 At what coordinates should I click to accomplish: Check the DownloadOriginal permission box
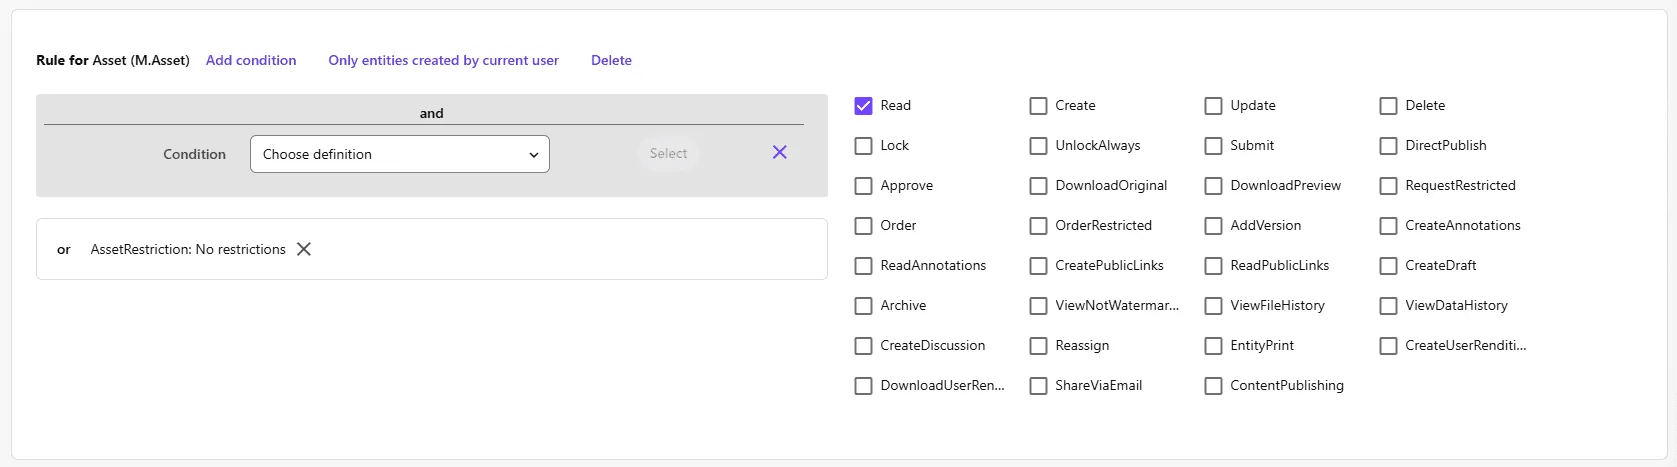1039,186
